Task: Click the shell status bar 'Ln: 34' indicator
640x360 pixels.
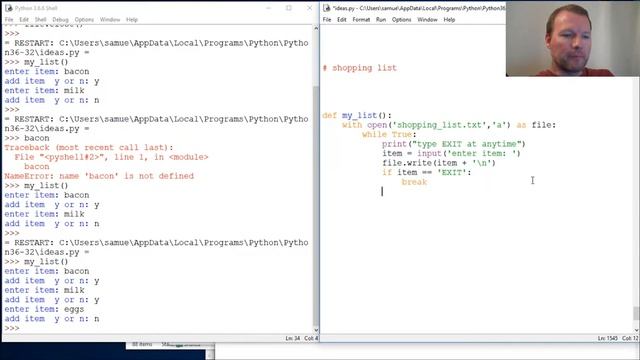Action: [293, 338]
